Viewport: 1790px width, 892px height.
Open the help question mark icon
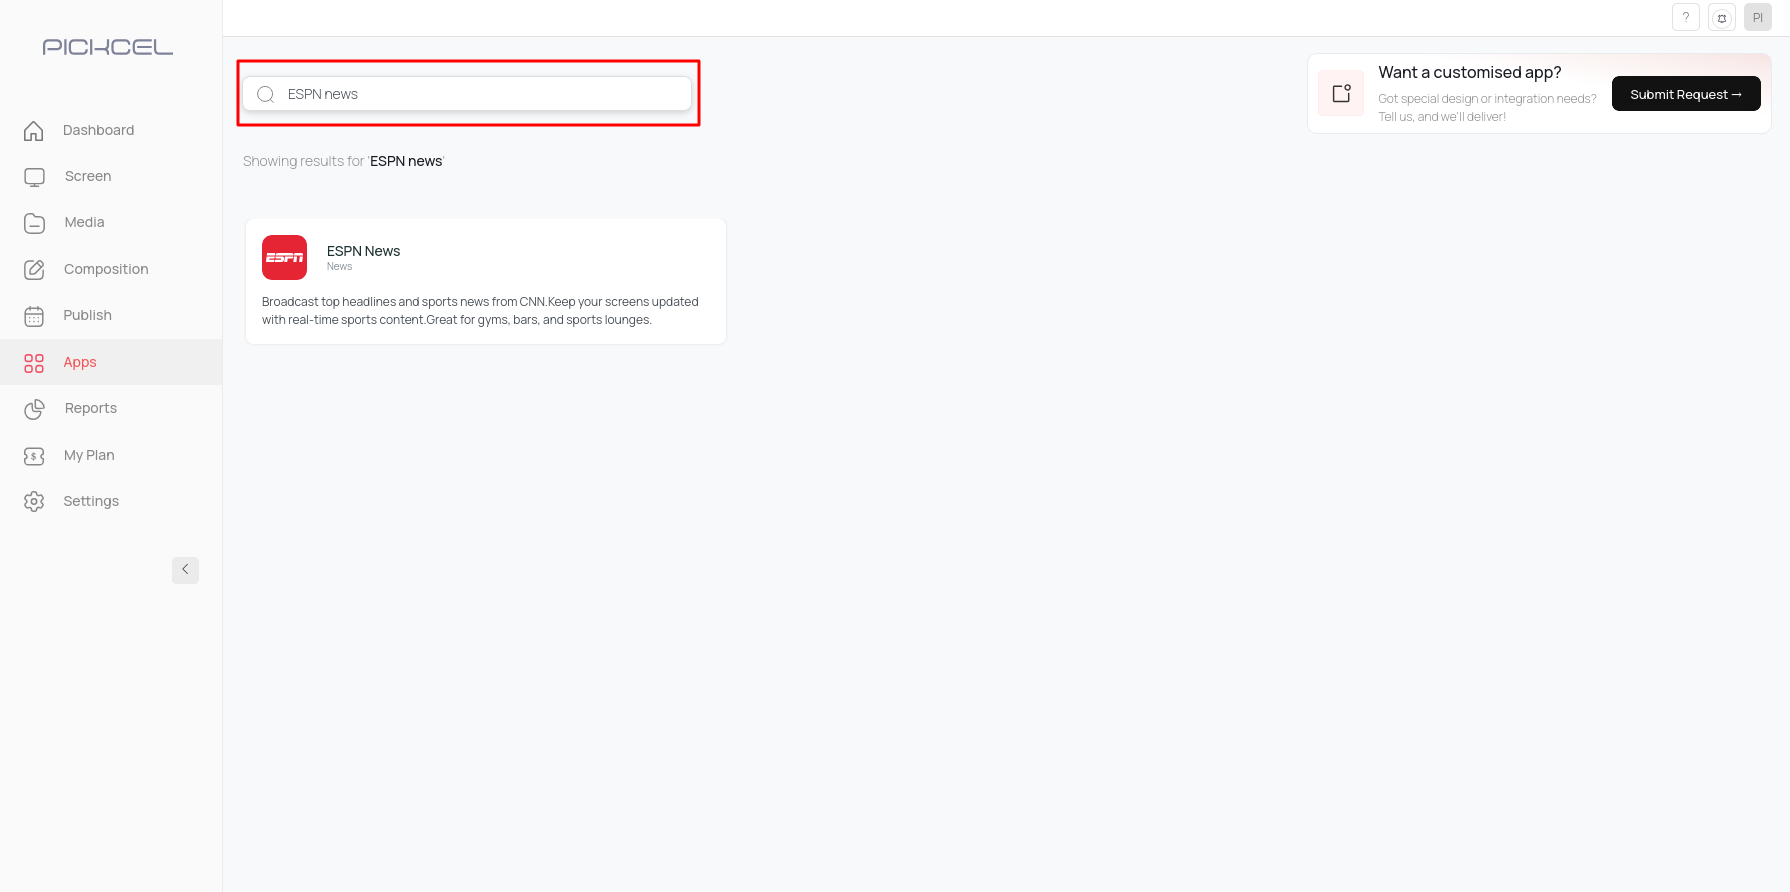click(1685, 17)
